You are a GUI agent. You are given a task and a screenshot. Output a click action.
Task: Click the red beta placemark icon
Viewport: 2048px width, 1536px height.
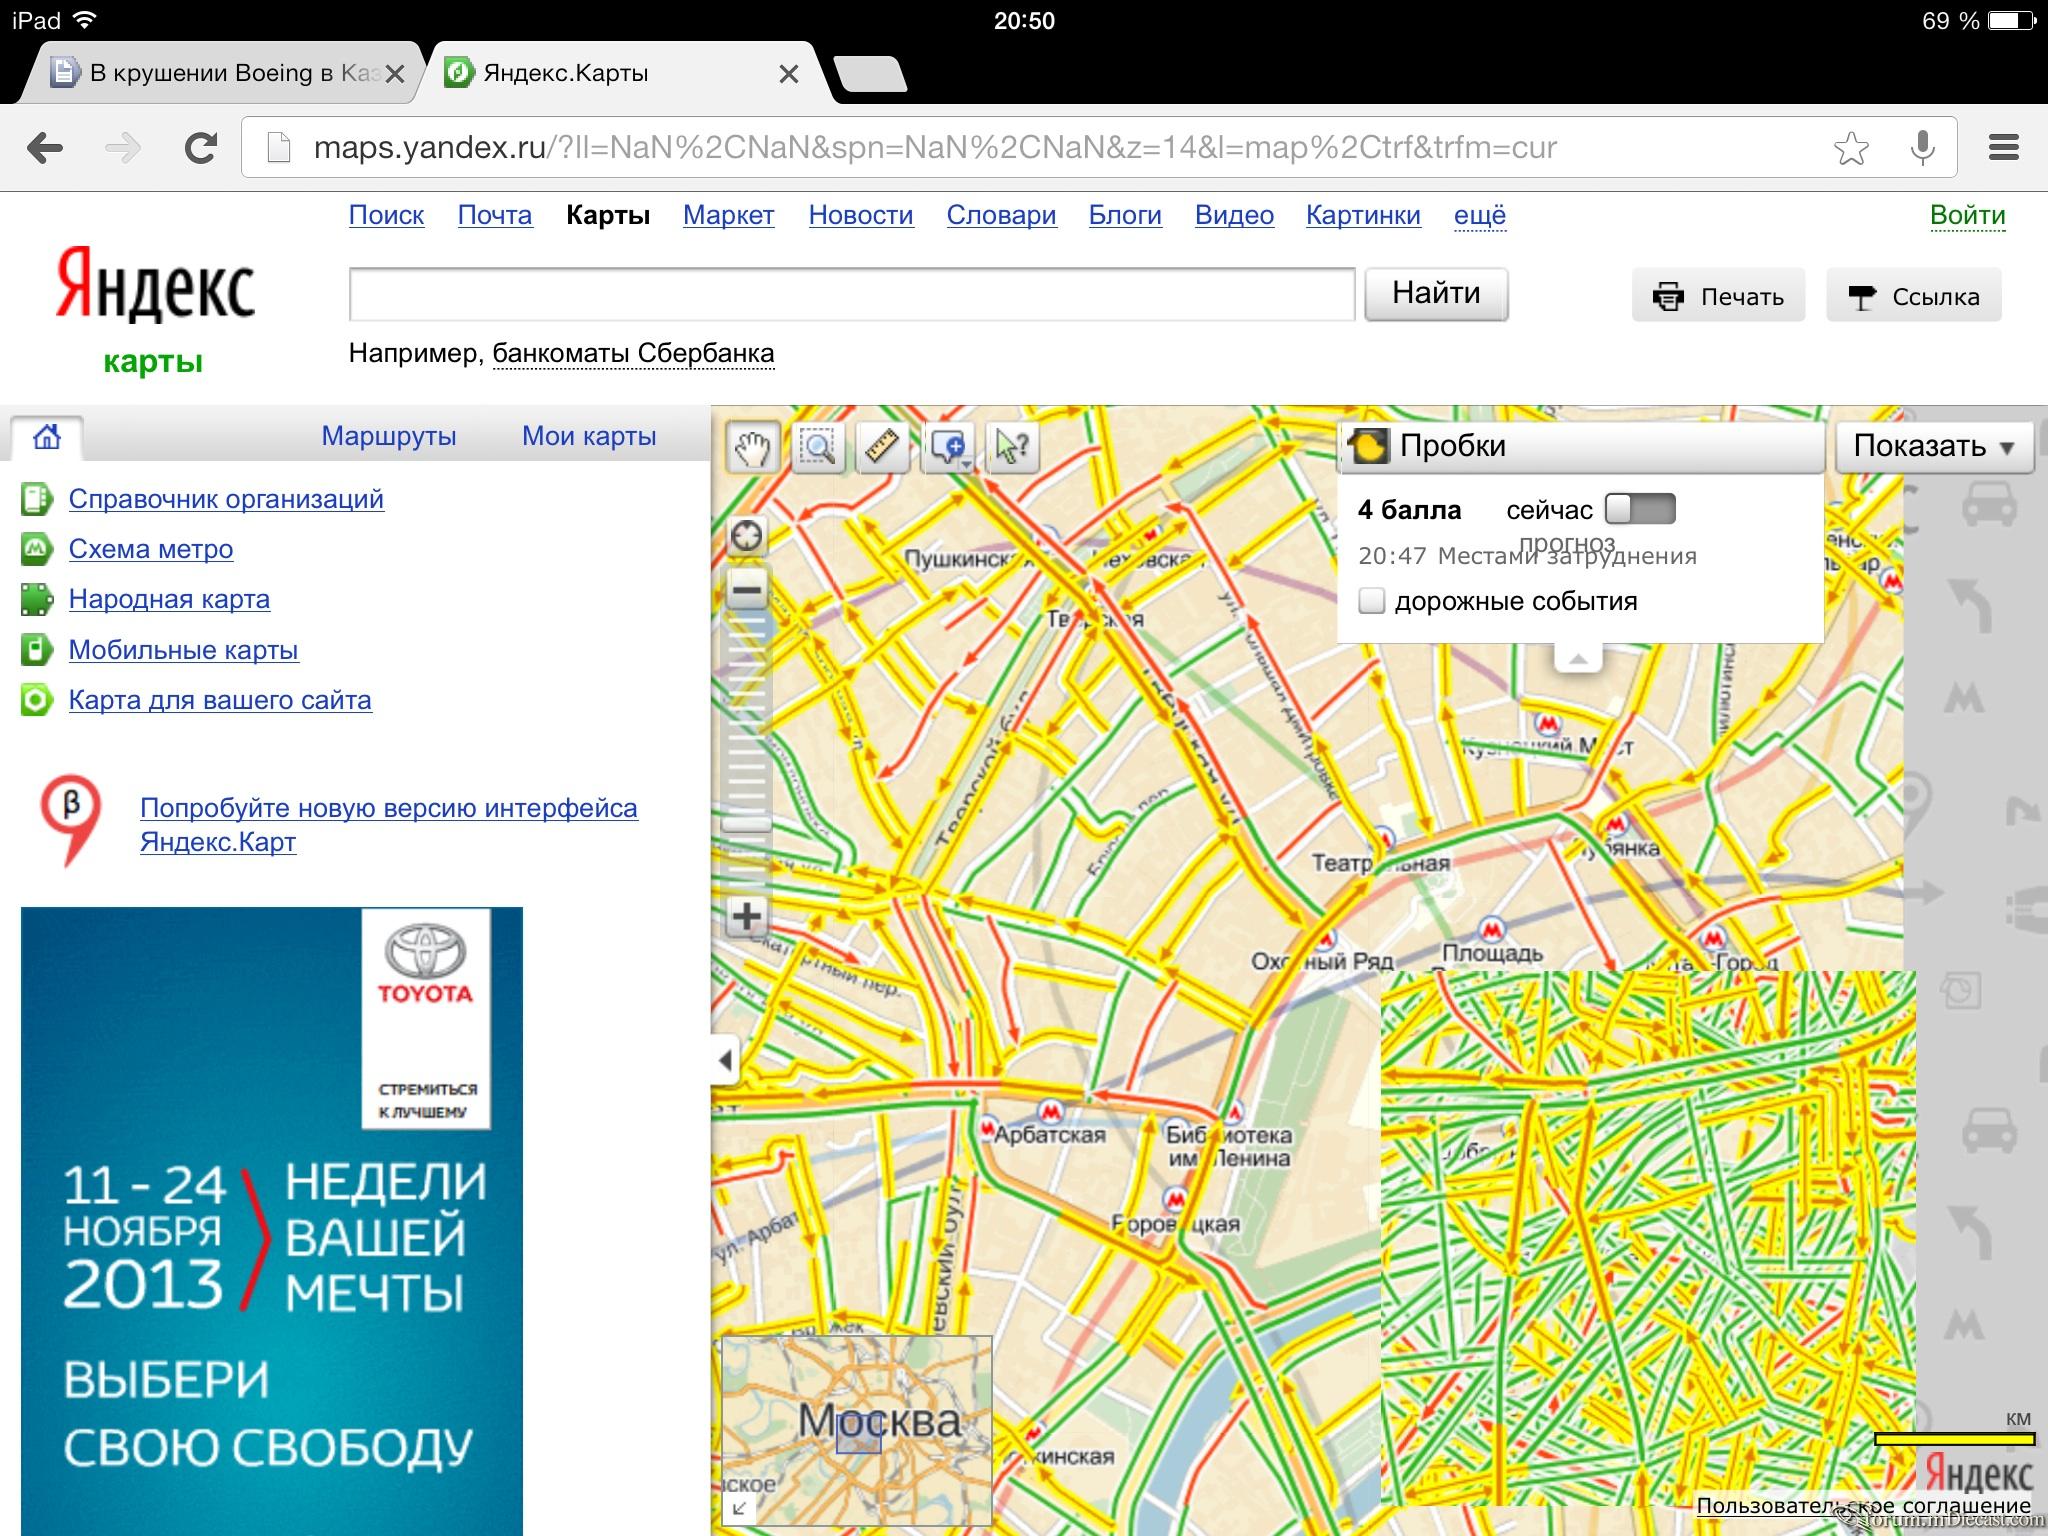[71, 820]
